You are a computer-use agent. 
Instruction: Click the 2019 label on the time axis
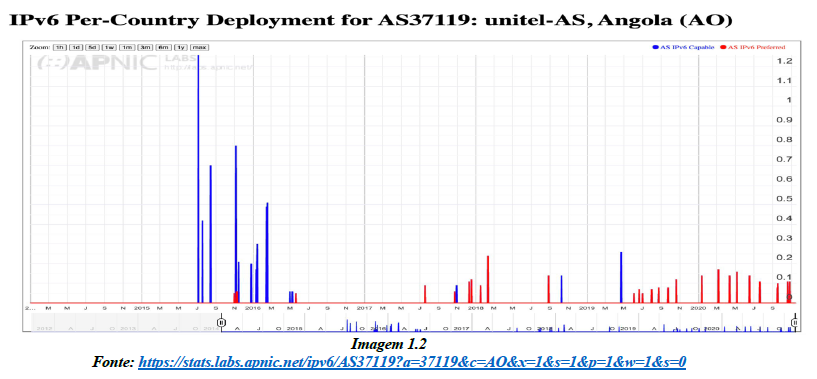587,308
